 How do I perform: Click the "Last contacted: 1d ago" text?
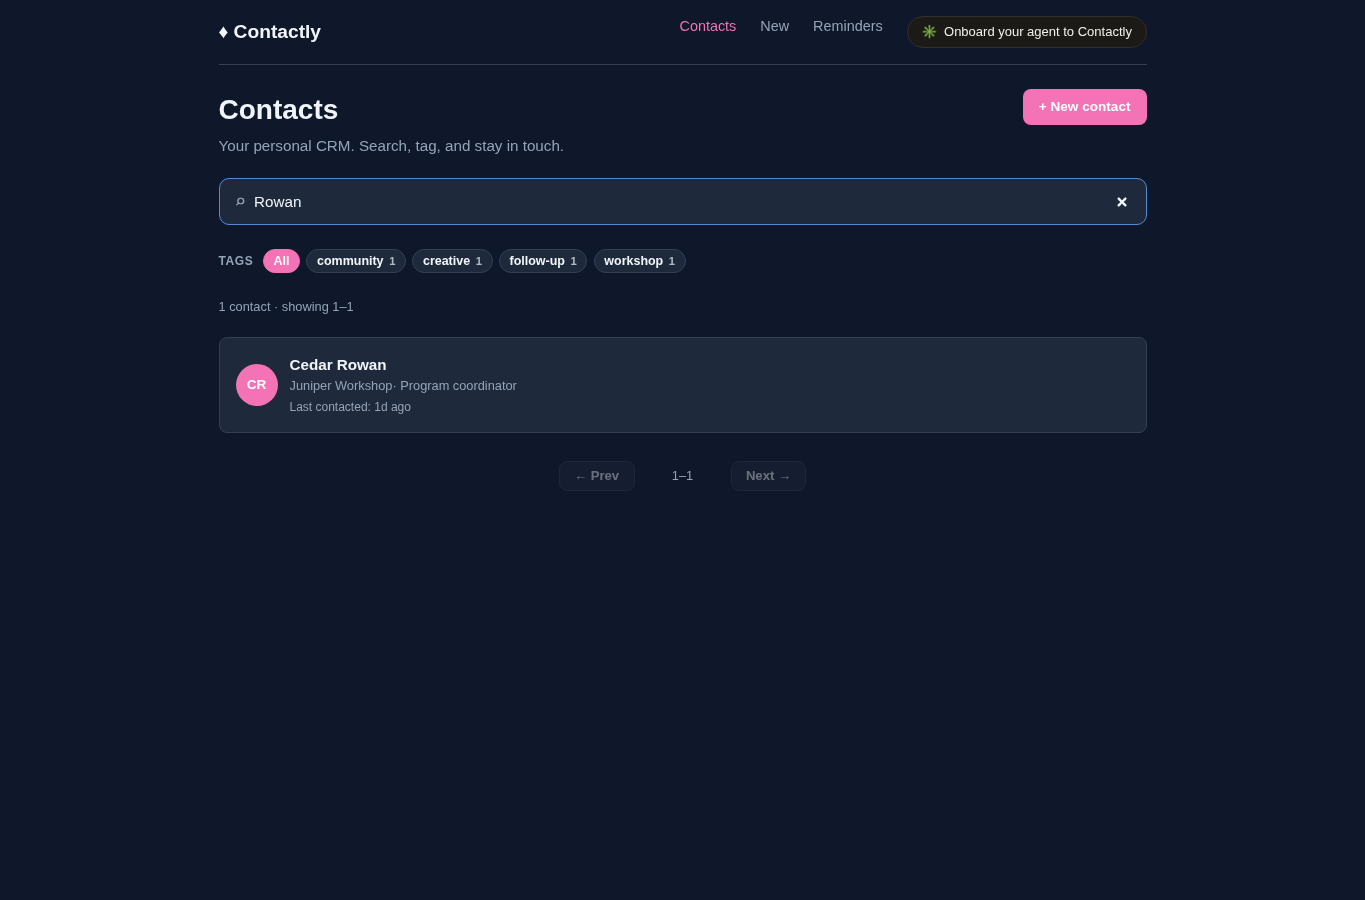tap(350, 407)
